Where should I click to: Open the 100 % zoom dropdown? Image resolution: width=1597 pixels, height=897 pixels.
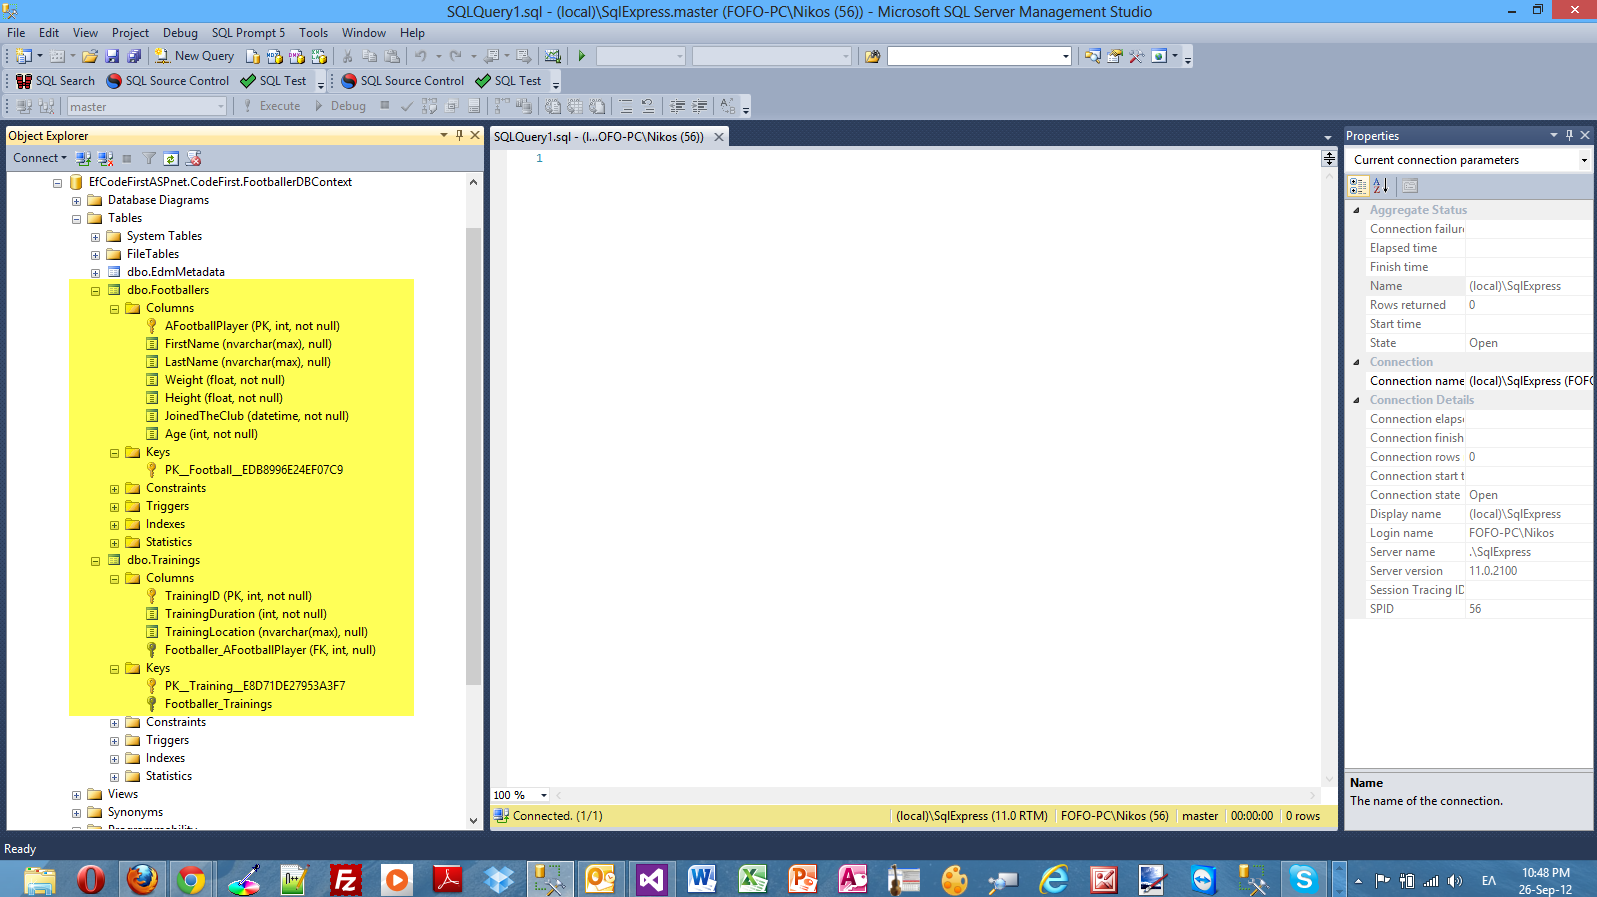click(x=544, y=795)
